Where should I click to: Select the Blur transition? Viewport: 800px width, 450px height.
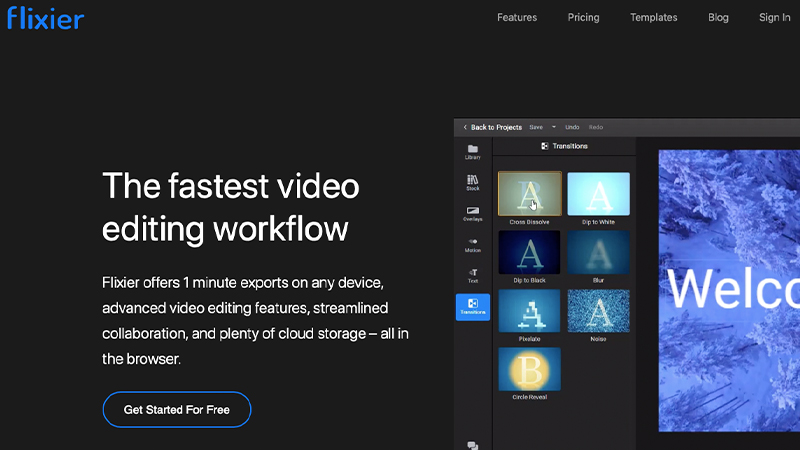click(x=598, y=253)
